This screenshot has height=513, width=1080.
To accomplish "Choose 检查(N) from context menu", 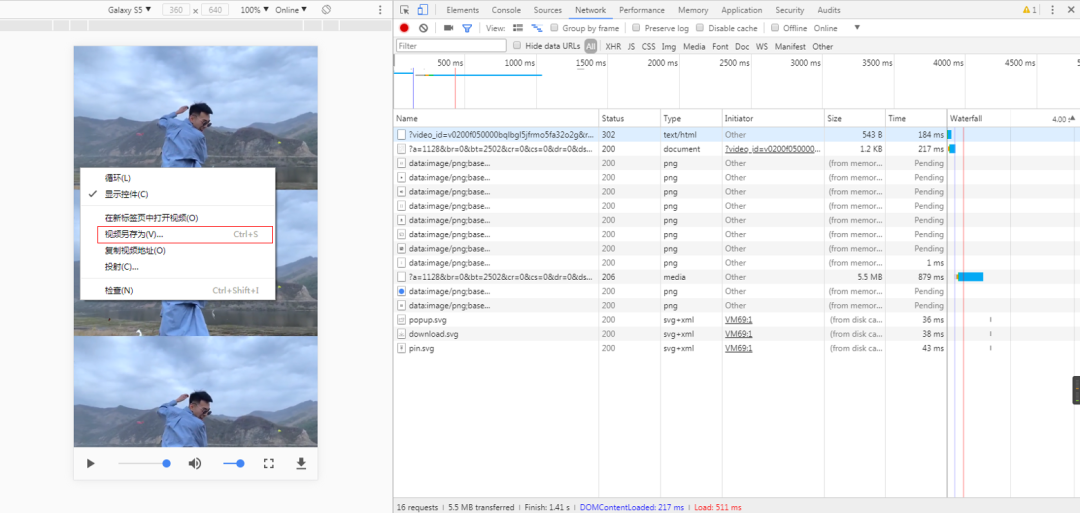I will (x=178, y=291).
